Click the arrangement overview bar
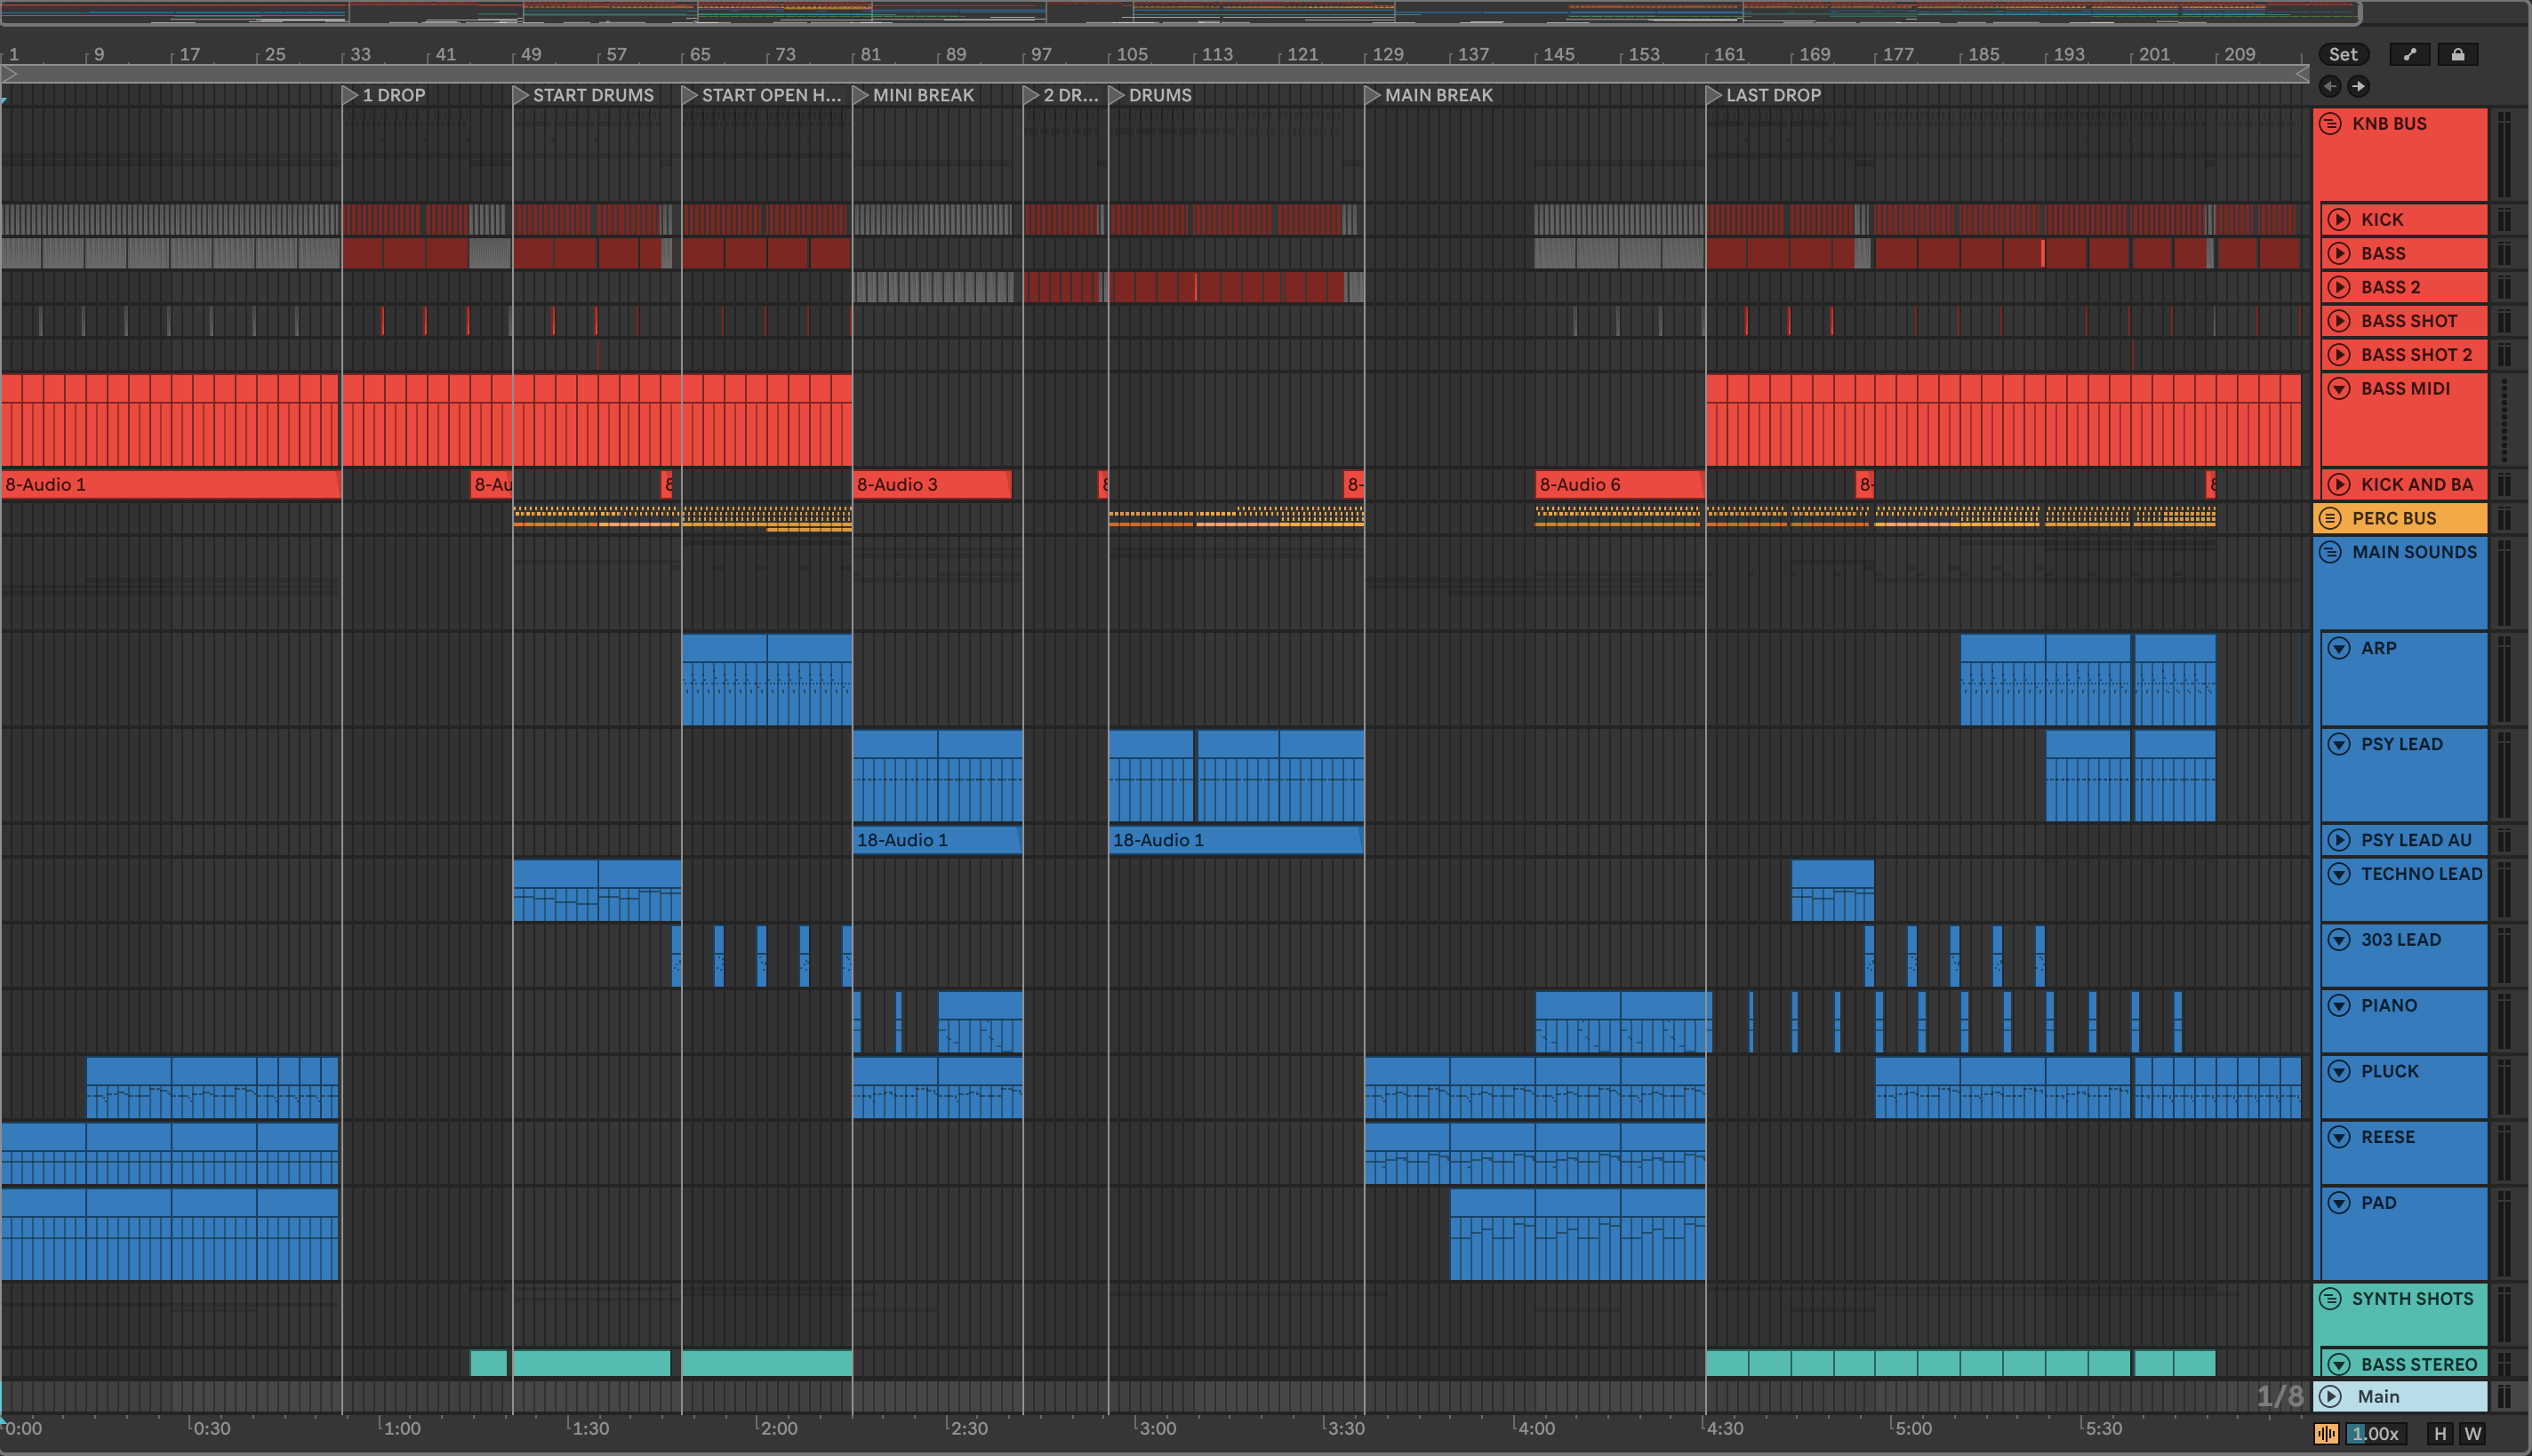The width and height of the screenshot is (2532, 1456). [1180, 12]
